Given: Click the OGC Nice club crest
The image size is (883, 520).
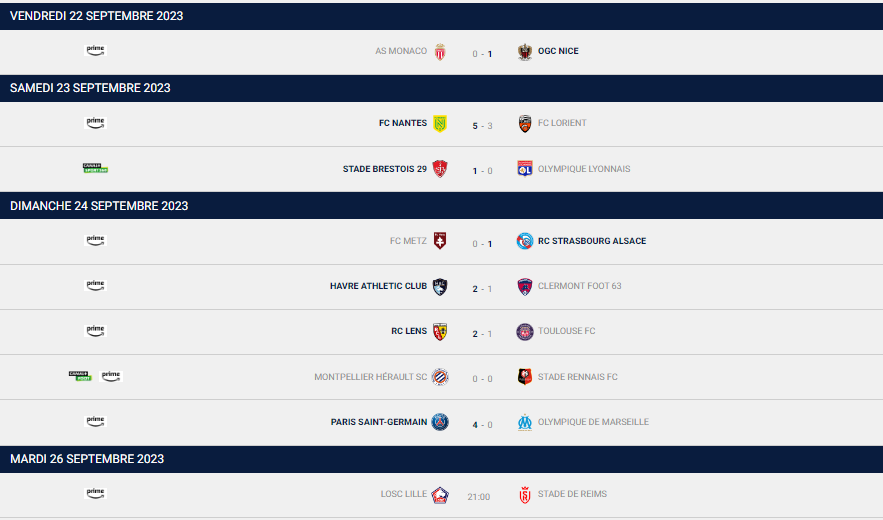Looking at the screenshot, I should pos(525,52).
